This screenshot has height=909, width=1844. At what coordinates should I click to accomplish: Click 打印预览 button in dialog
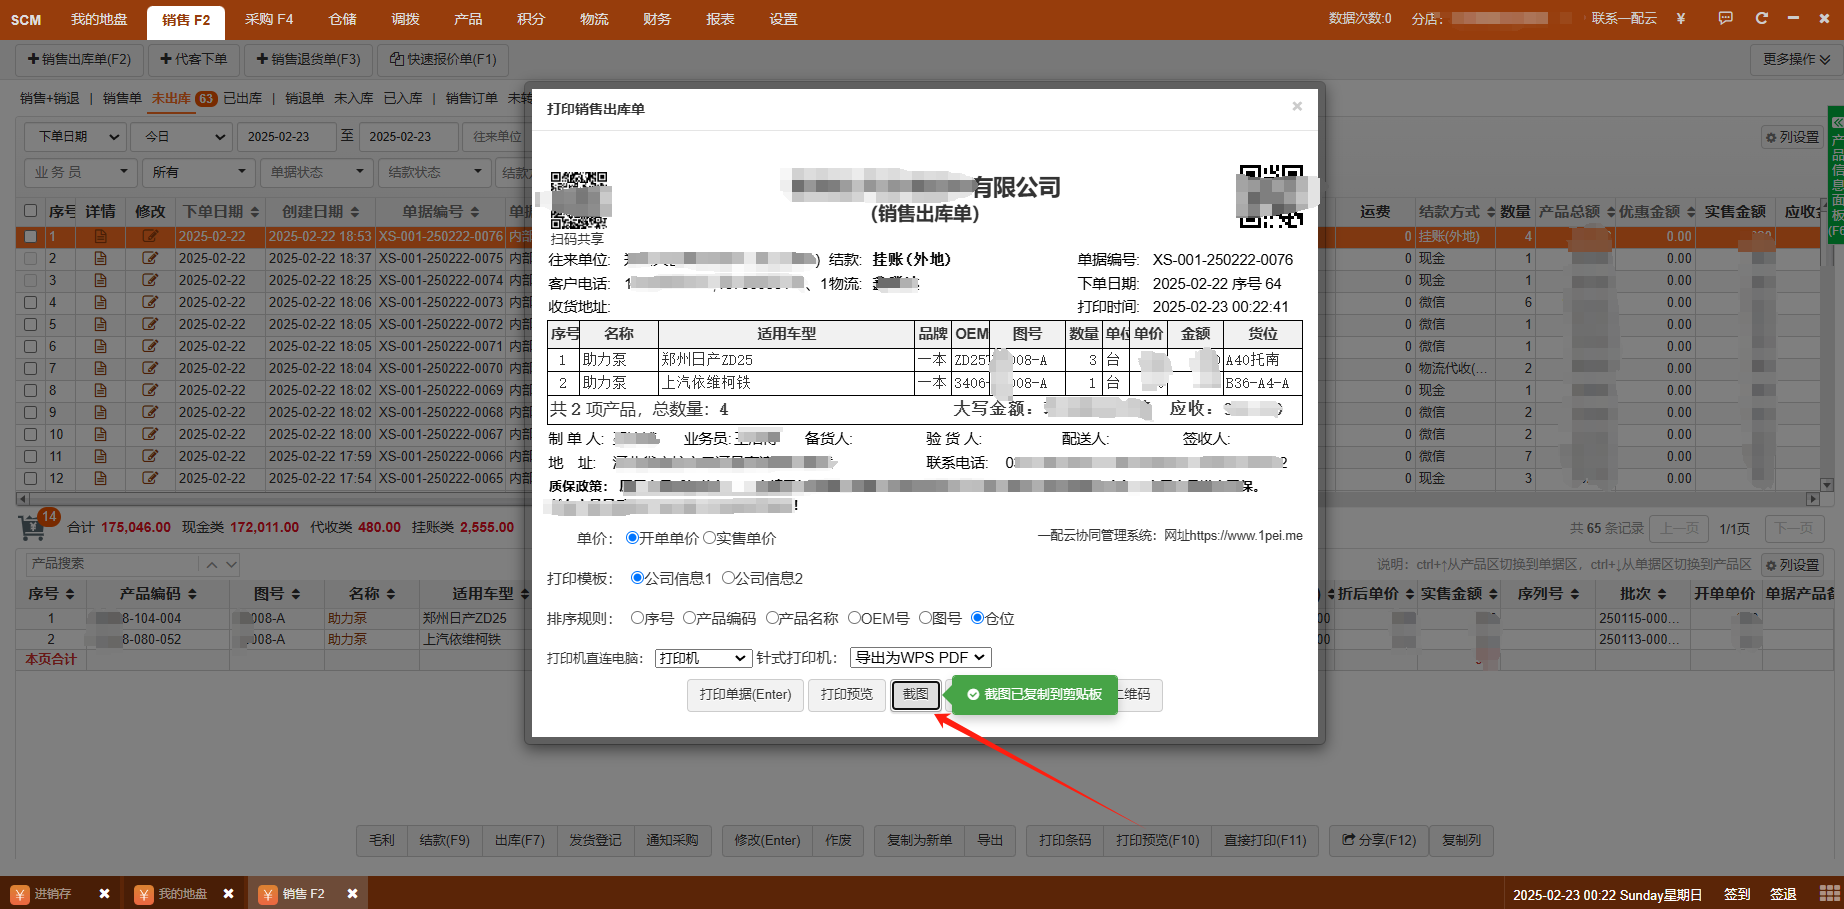[847, 695]
